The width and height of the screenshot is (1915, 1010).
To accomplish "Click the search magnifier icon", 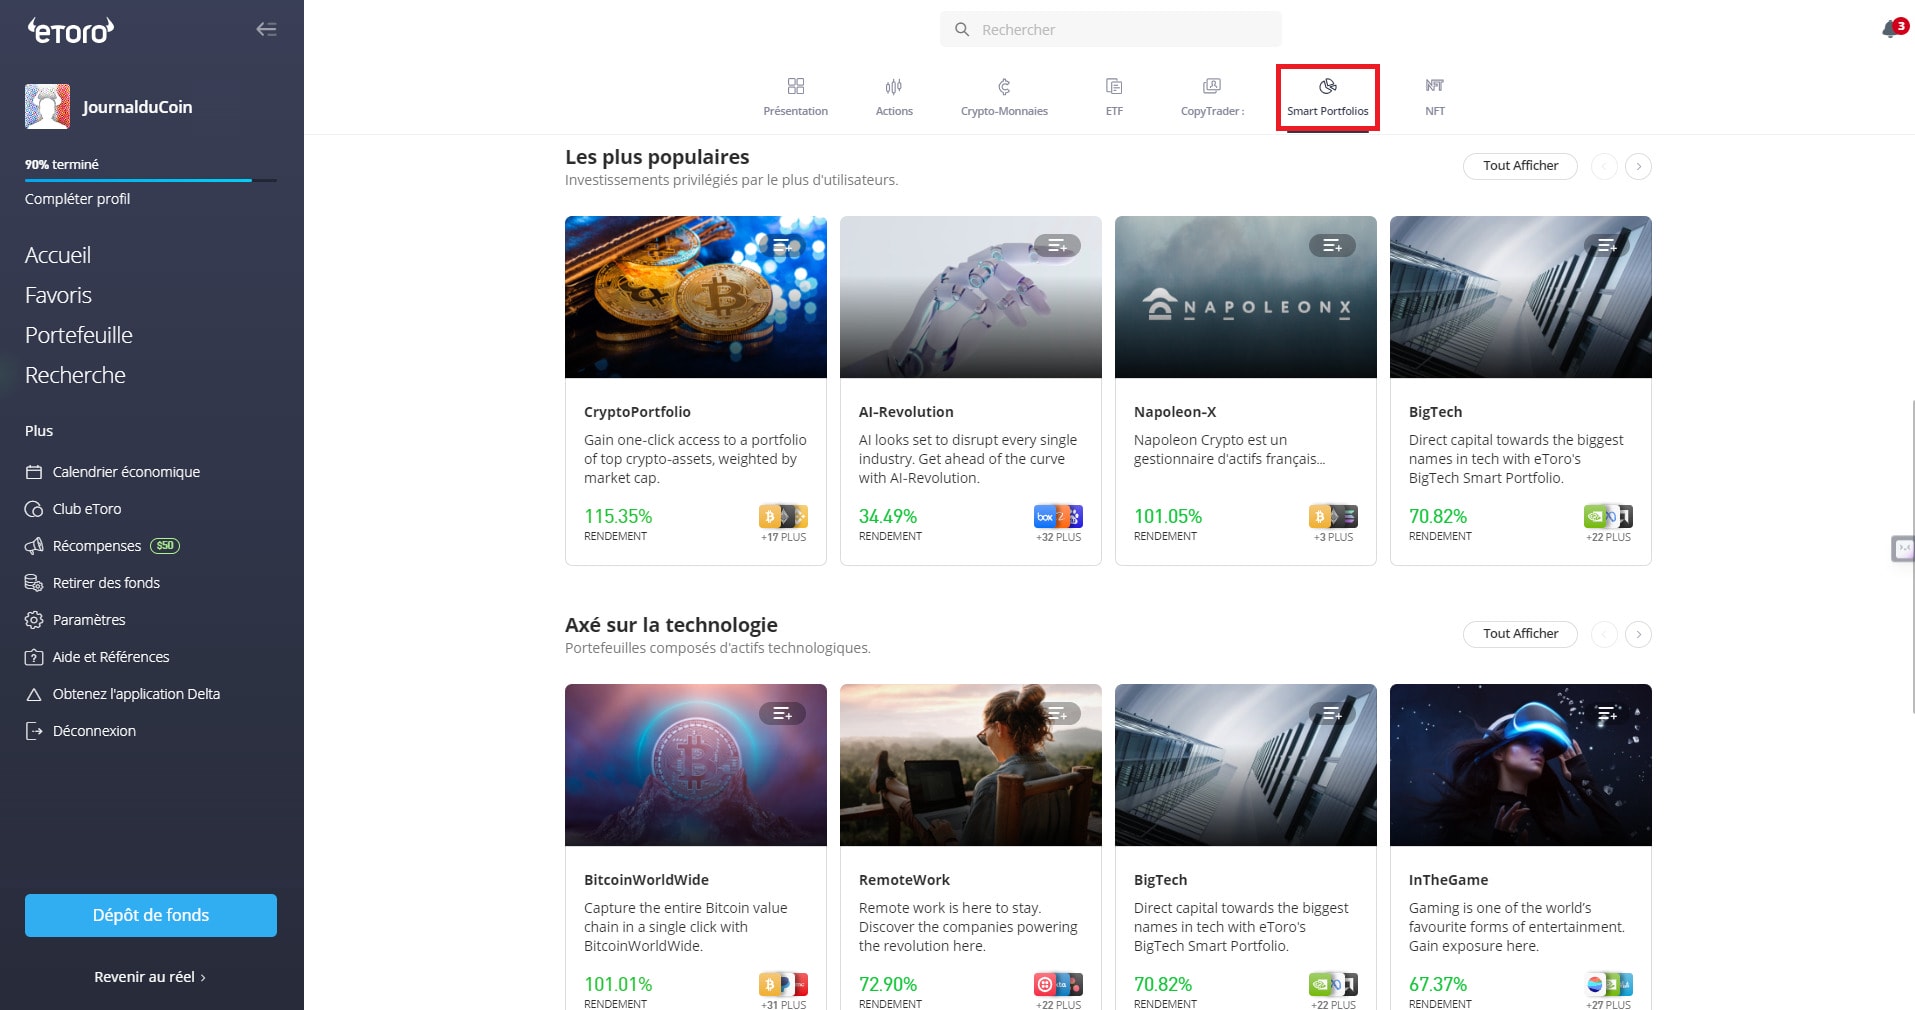I will tap(962, 30).
